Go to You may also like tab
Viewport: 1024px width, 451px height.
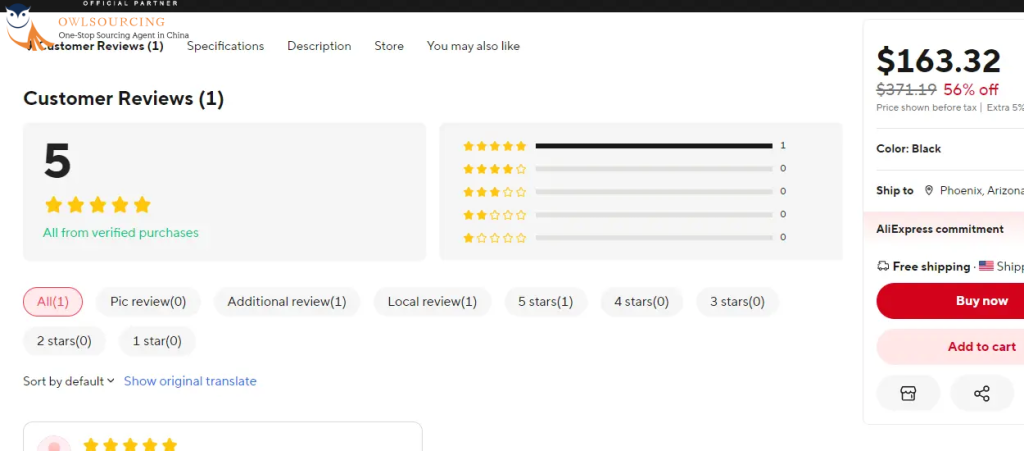tap(473, 46)
